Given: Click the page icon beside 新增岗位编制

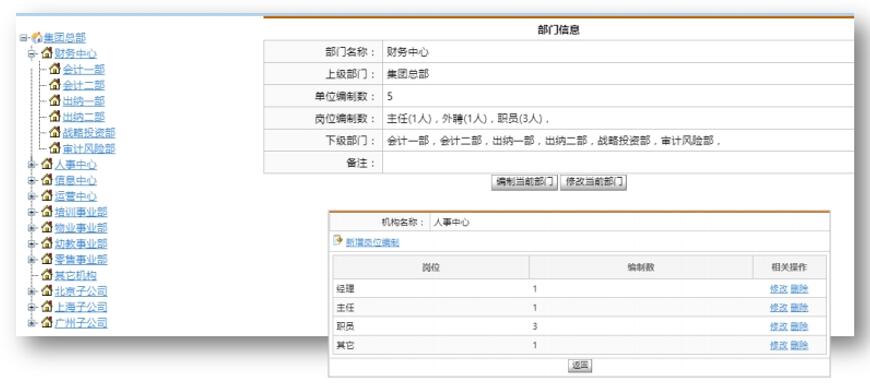Looking at the screenshot, I should coord(338,240).
